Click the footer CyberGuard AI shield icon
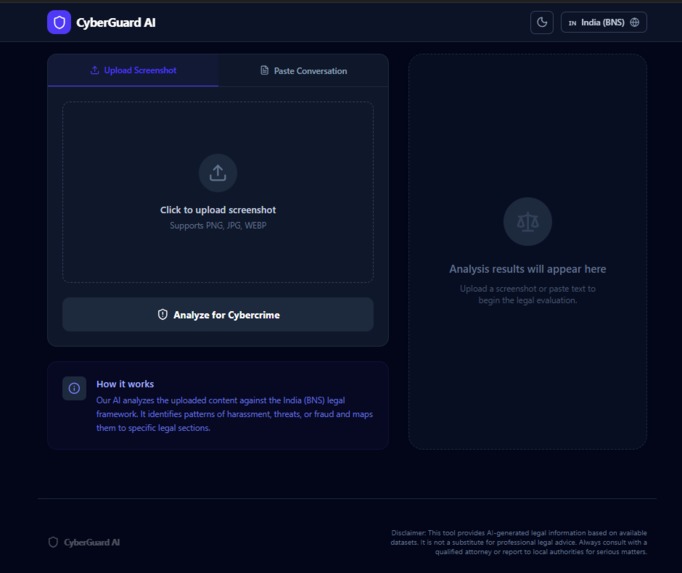 click(53, 542)
